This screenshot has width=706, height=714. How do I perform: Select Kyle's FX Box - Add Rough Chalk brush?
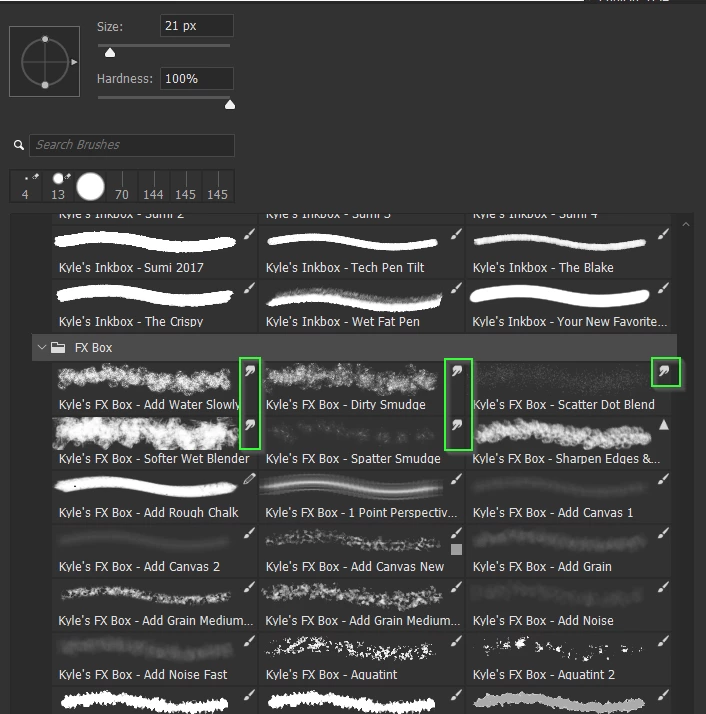point(154,496)
